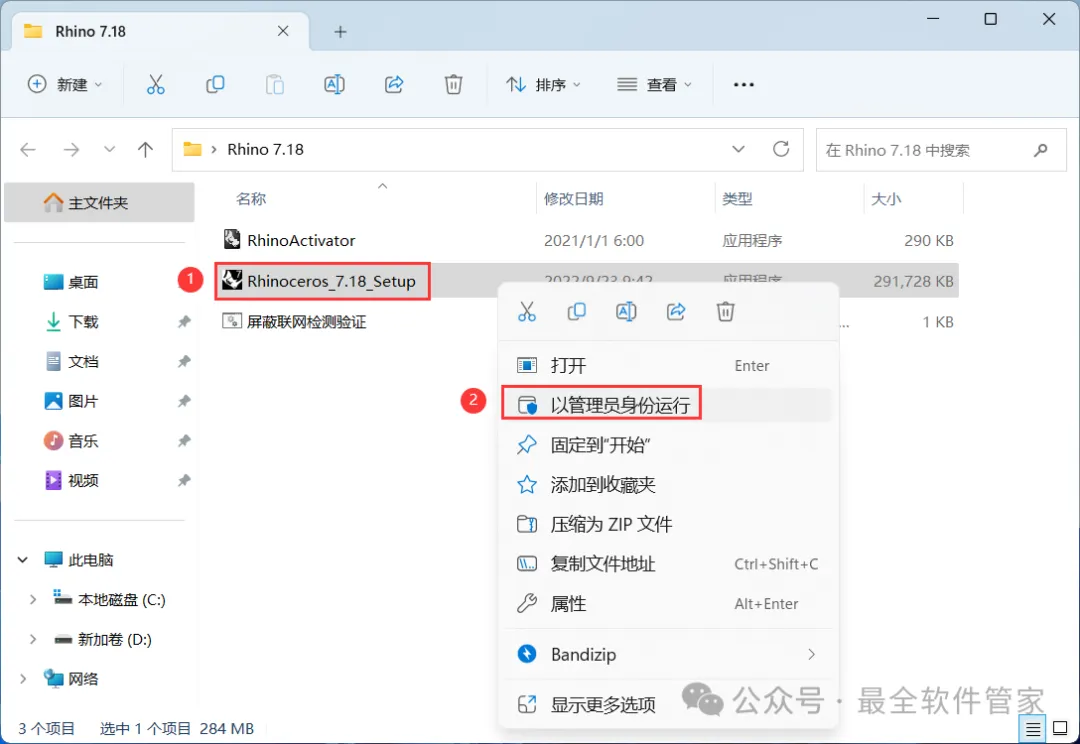Open recent locations dropdown arrow
This screenshot has width=1080, height=744.
click(x=109, y=149)
